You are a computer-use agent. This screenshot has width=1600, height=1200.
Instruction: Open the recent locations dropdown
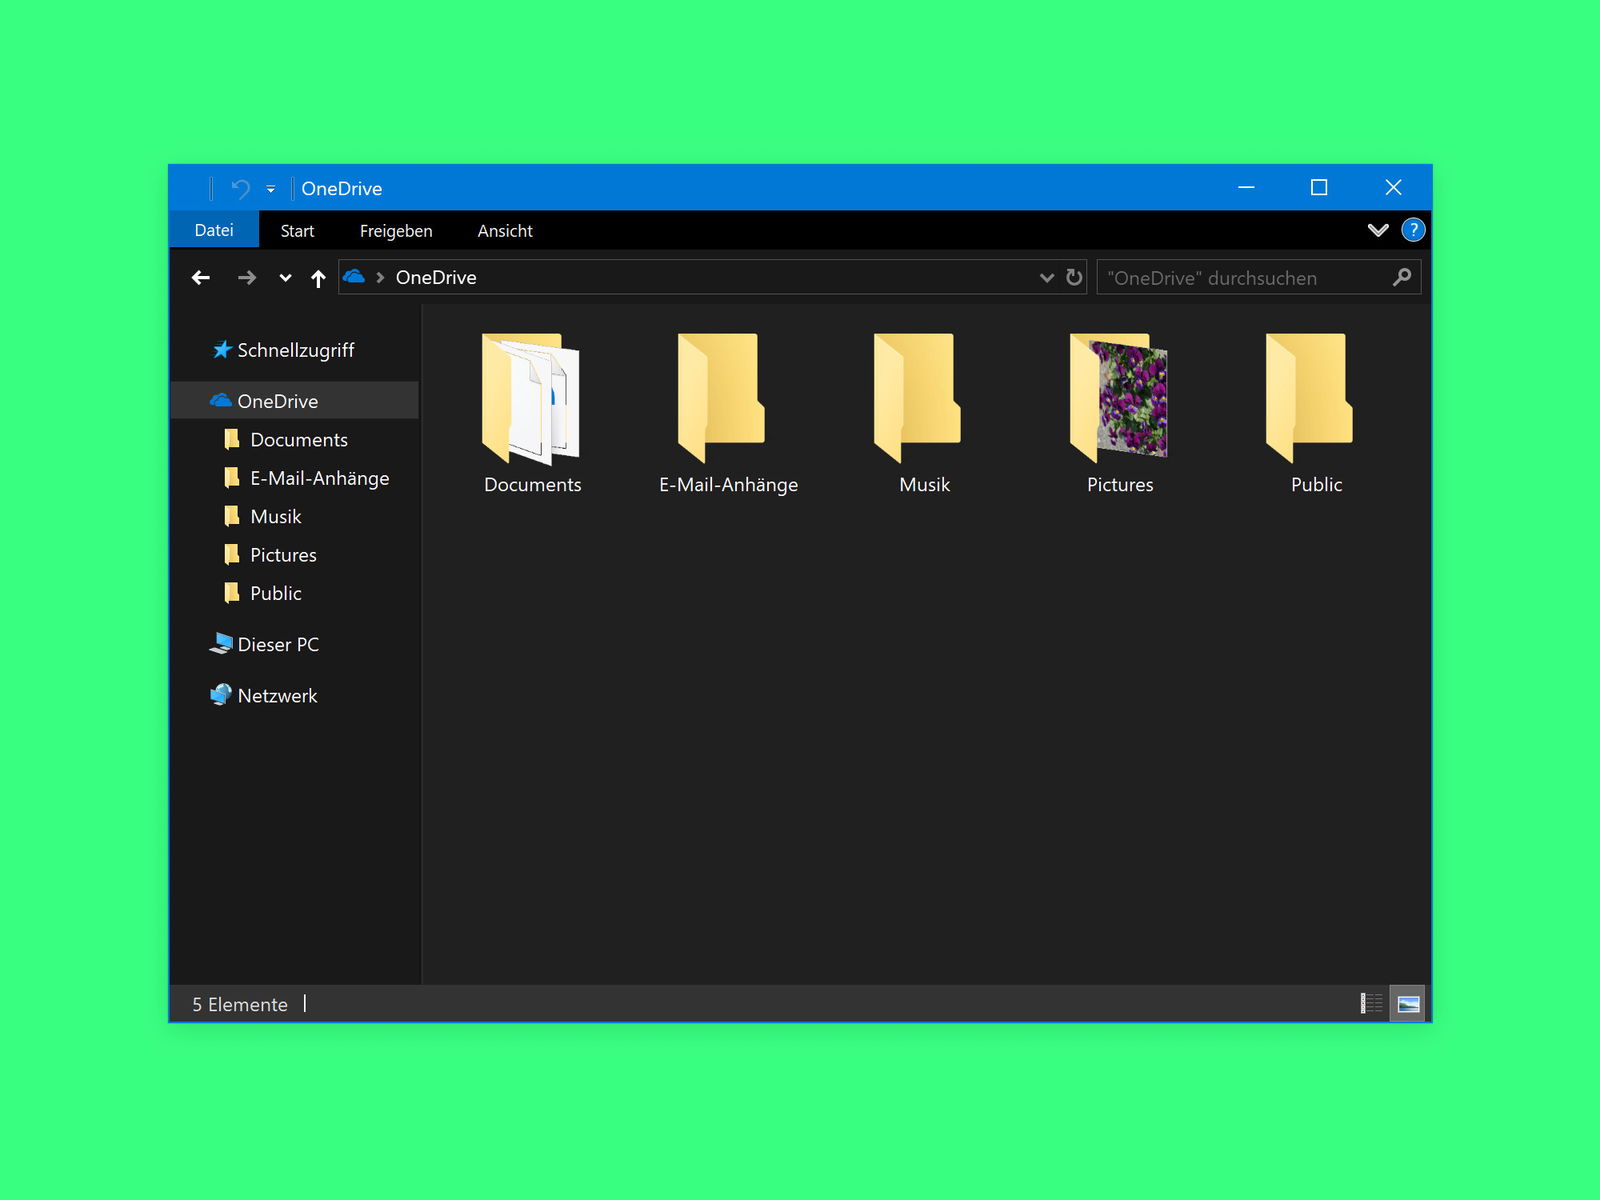[285, 278]
